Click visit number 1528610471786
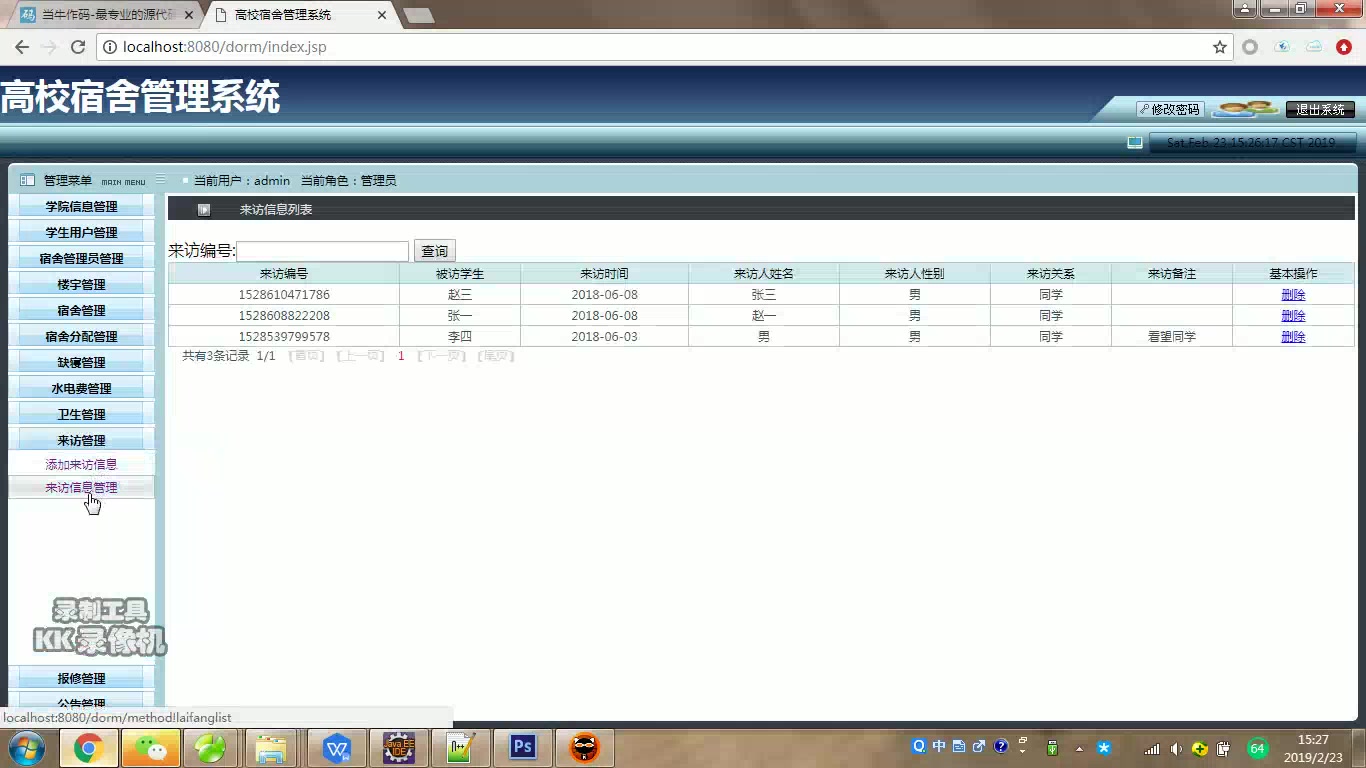 click(284, 295)
